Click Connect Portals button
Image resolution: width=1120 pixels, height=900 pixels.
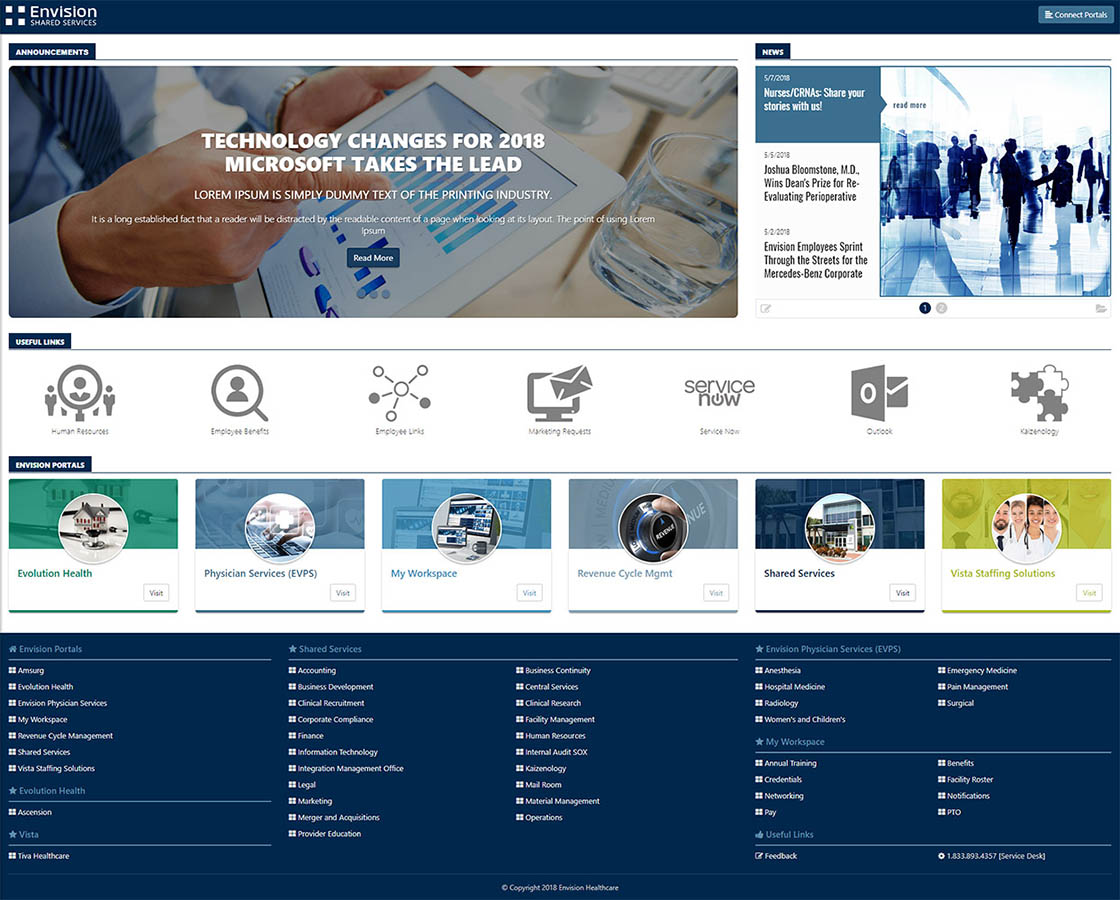1076,14
